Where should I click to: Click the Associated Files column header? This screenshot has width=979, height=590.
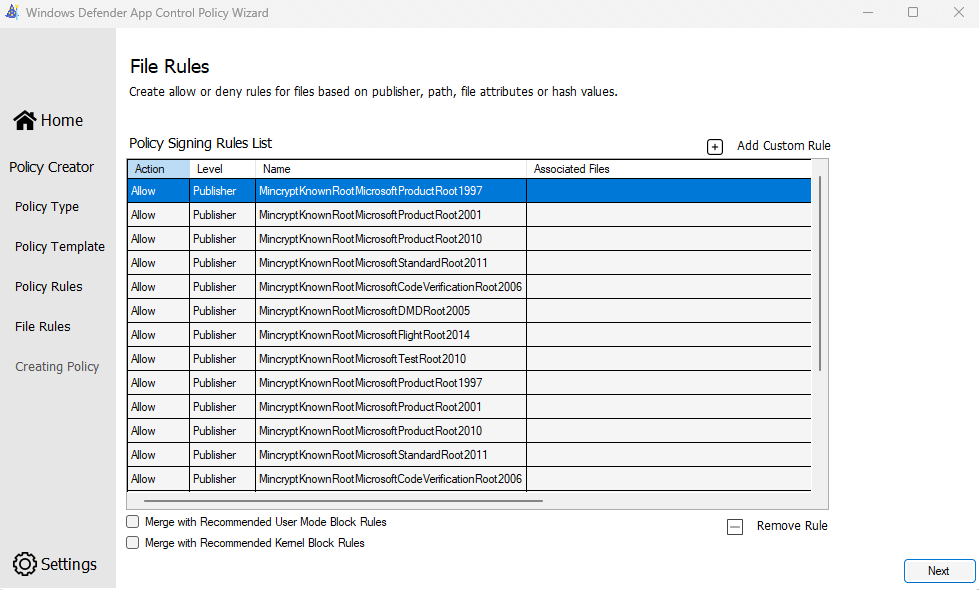click(x=669, y=169)
